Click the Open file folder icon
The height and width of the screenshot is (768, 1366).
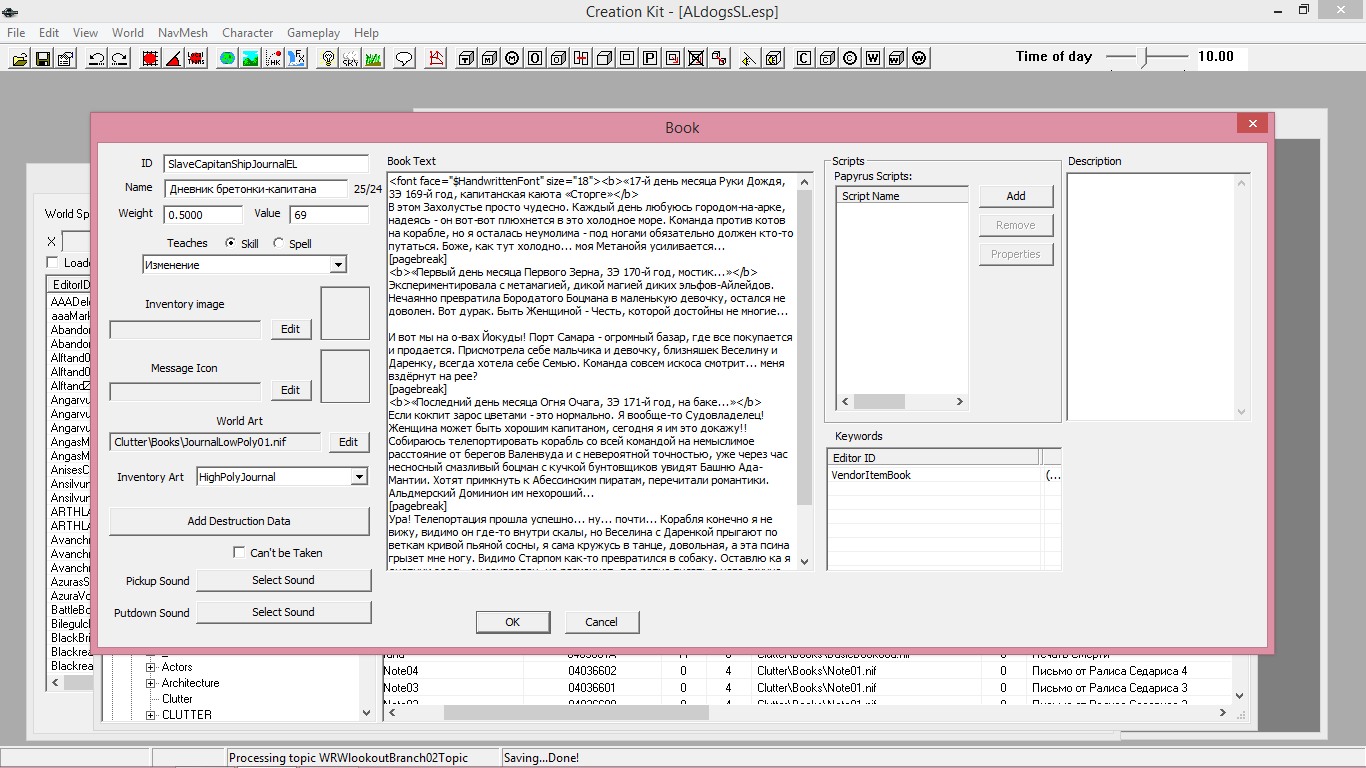coord(20,59)
